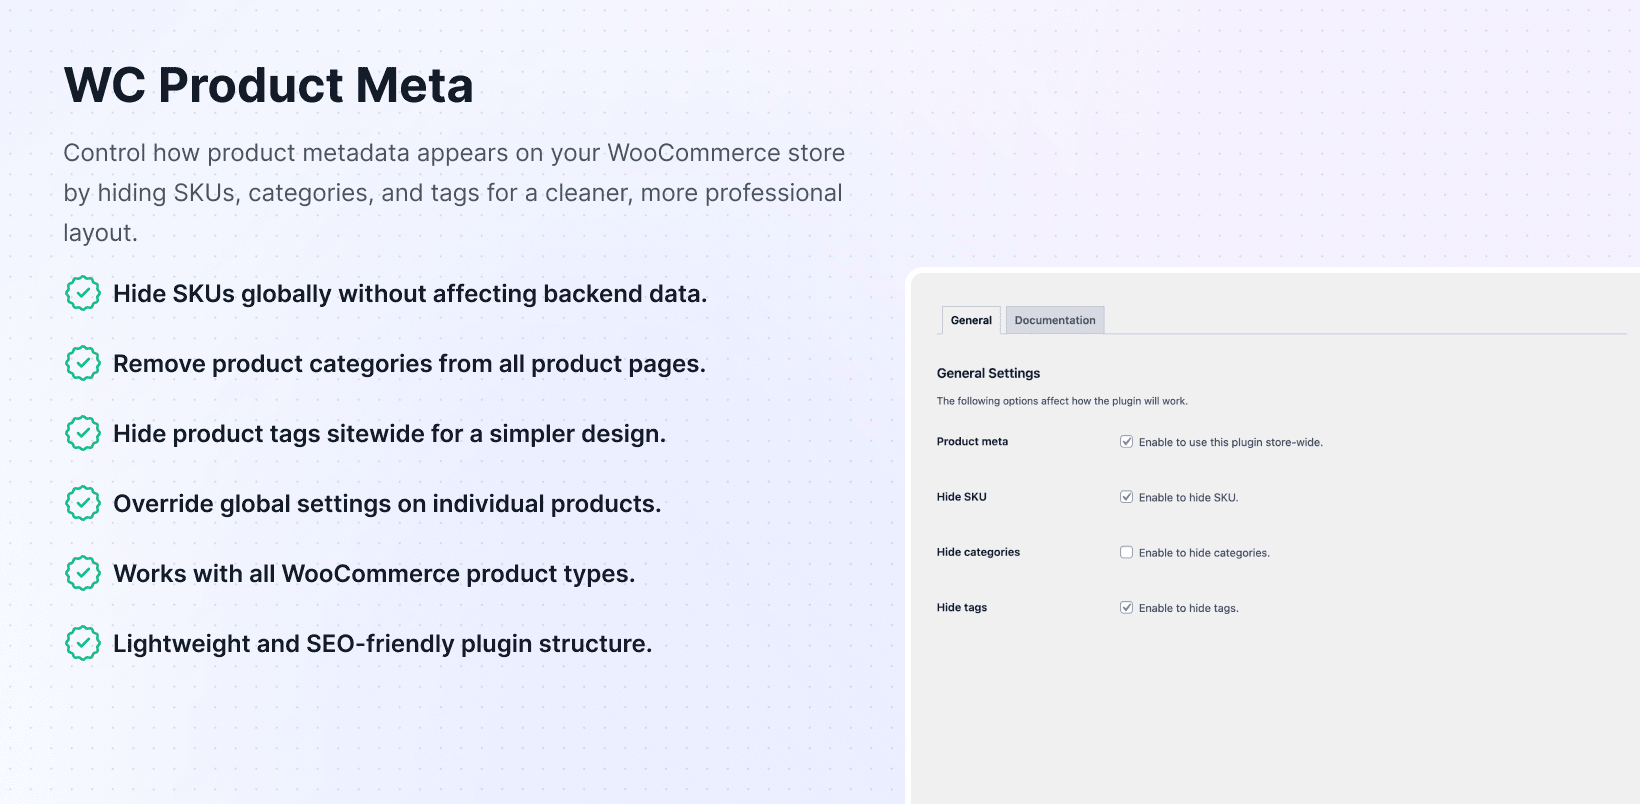Uncheck the Enable to hide SKU checkbox
1640x804 pixels.
[x=1127, y=497]
